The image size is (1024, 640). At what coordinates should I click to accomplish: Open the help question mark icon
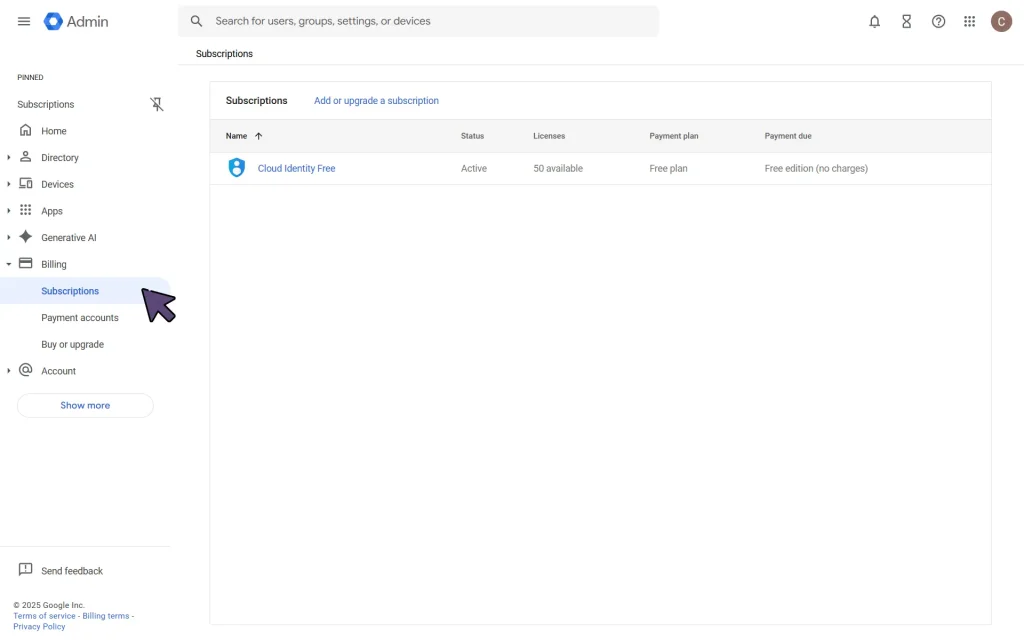(x=938, y=22)
